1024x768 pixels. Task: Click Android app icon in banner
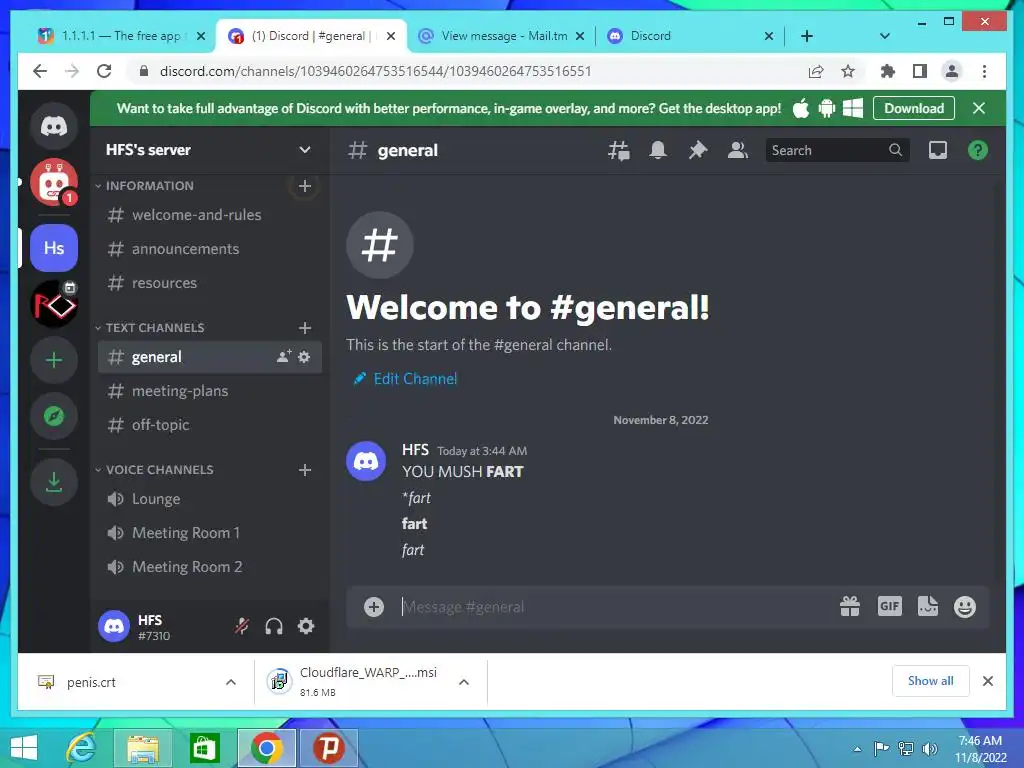(827, 108)
